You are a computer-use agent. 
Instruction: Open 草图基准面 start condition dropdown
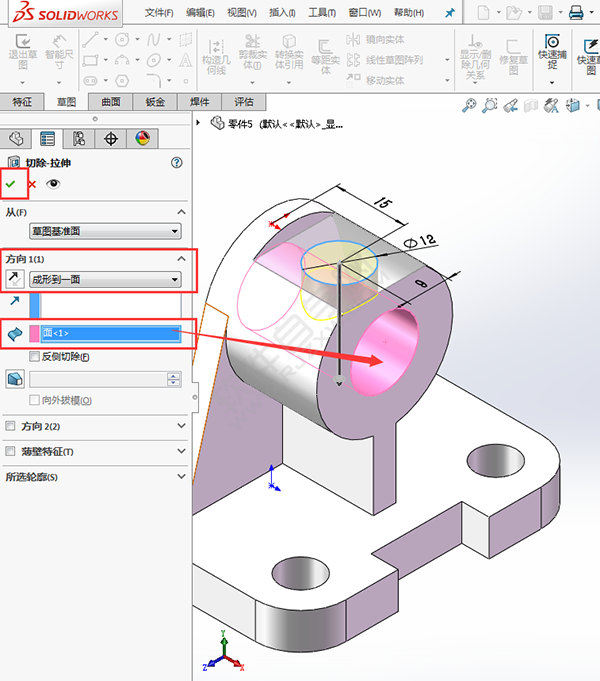click(105, 231)
